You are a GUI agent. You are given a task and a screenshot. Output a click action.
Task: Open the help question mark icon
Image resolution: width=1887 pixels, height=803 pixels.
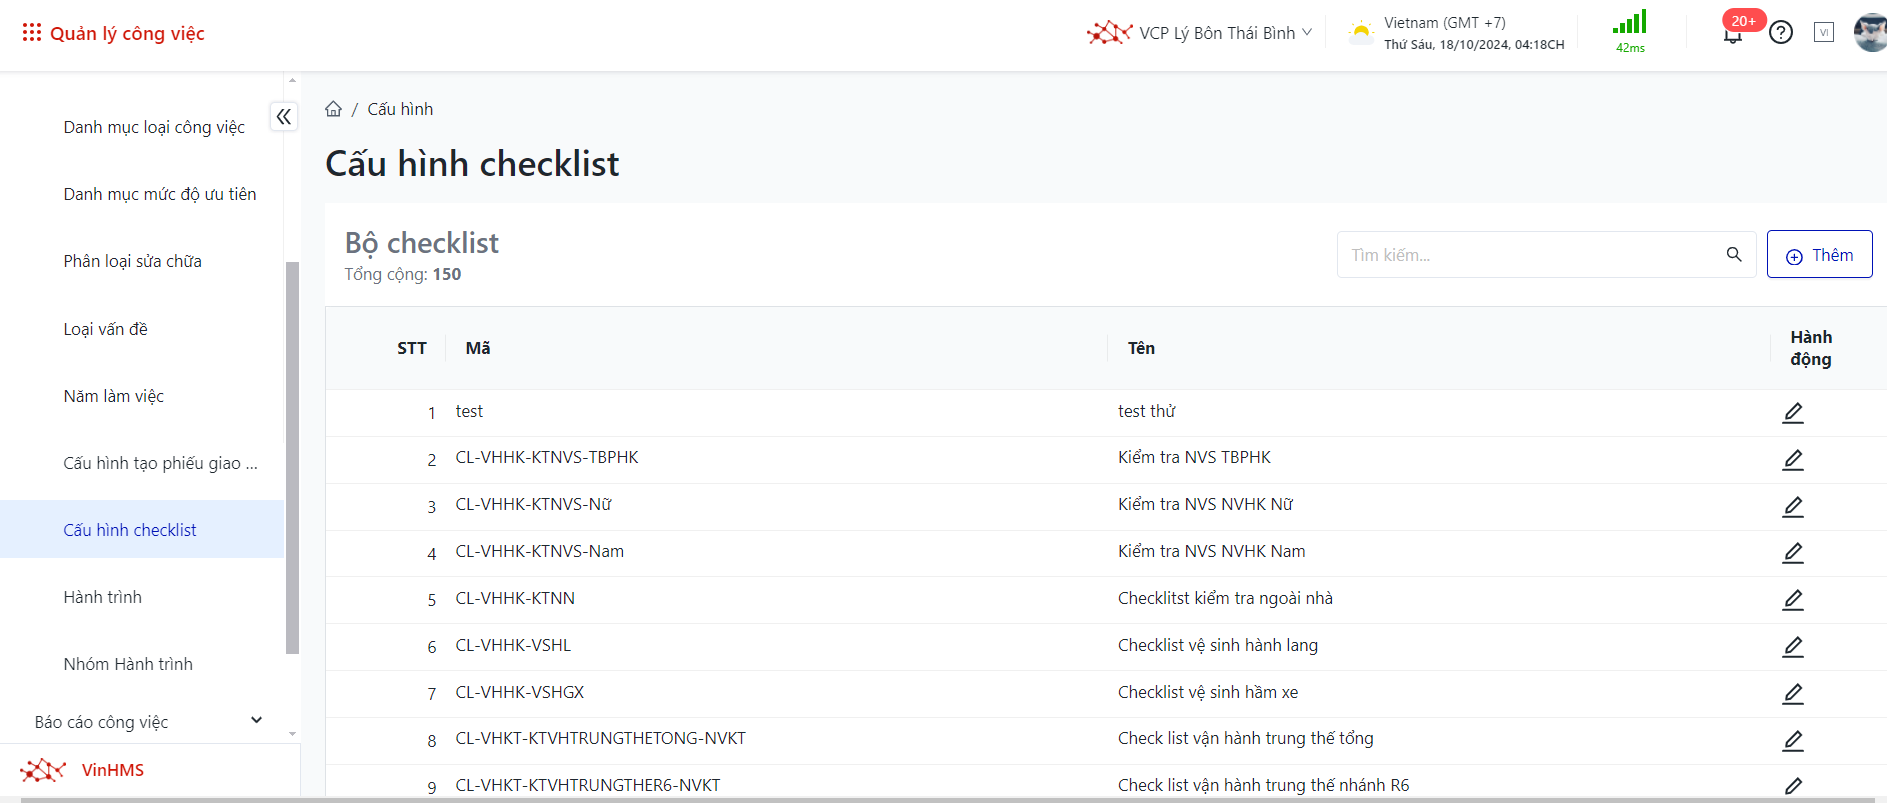1781,33
